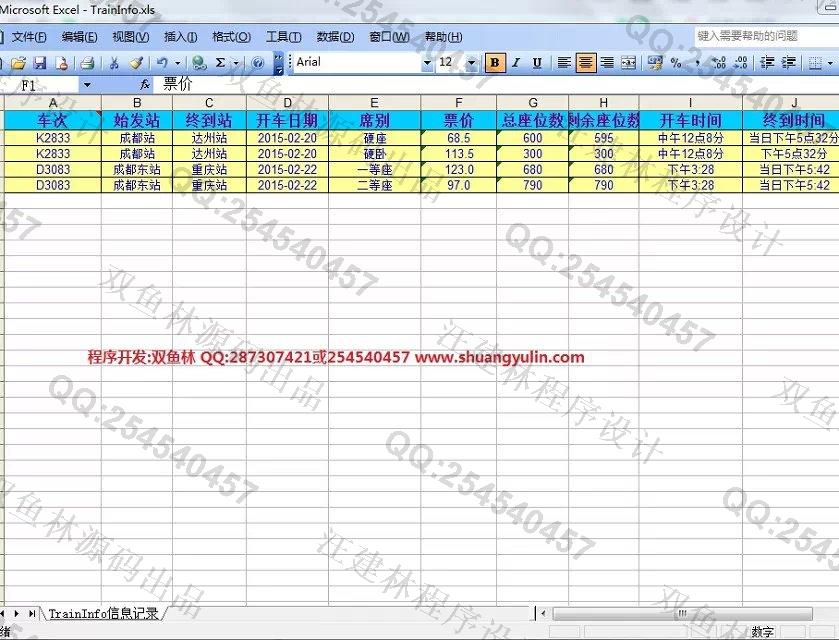This screenshot has height=640, width=839.
Task: Select the TrainInfo信息记录 sheet tab
Action: coord(103,614)
